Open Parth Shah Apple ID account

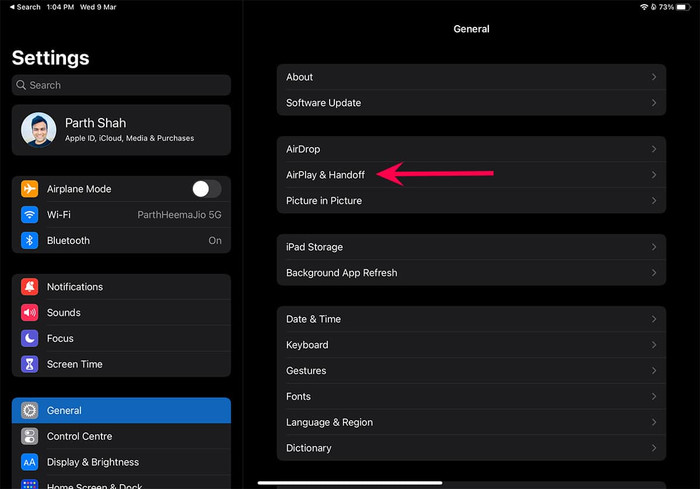pyautogui.click(x=121, y=130)
